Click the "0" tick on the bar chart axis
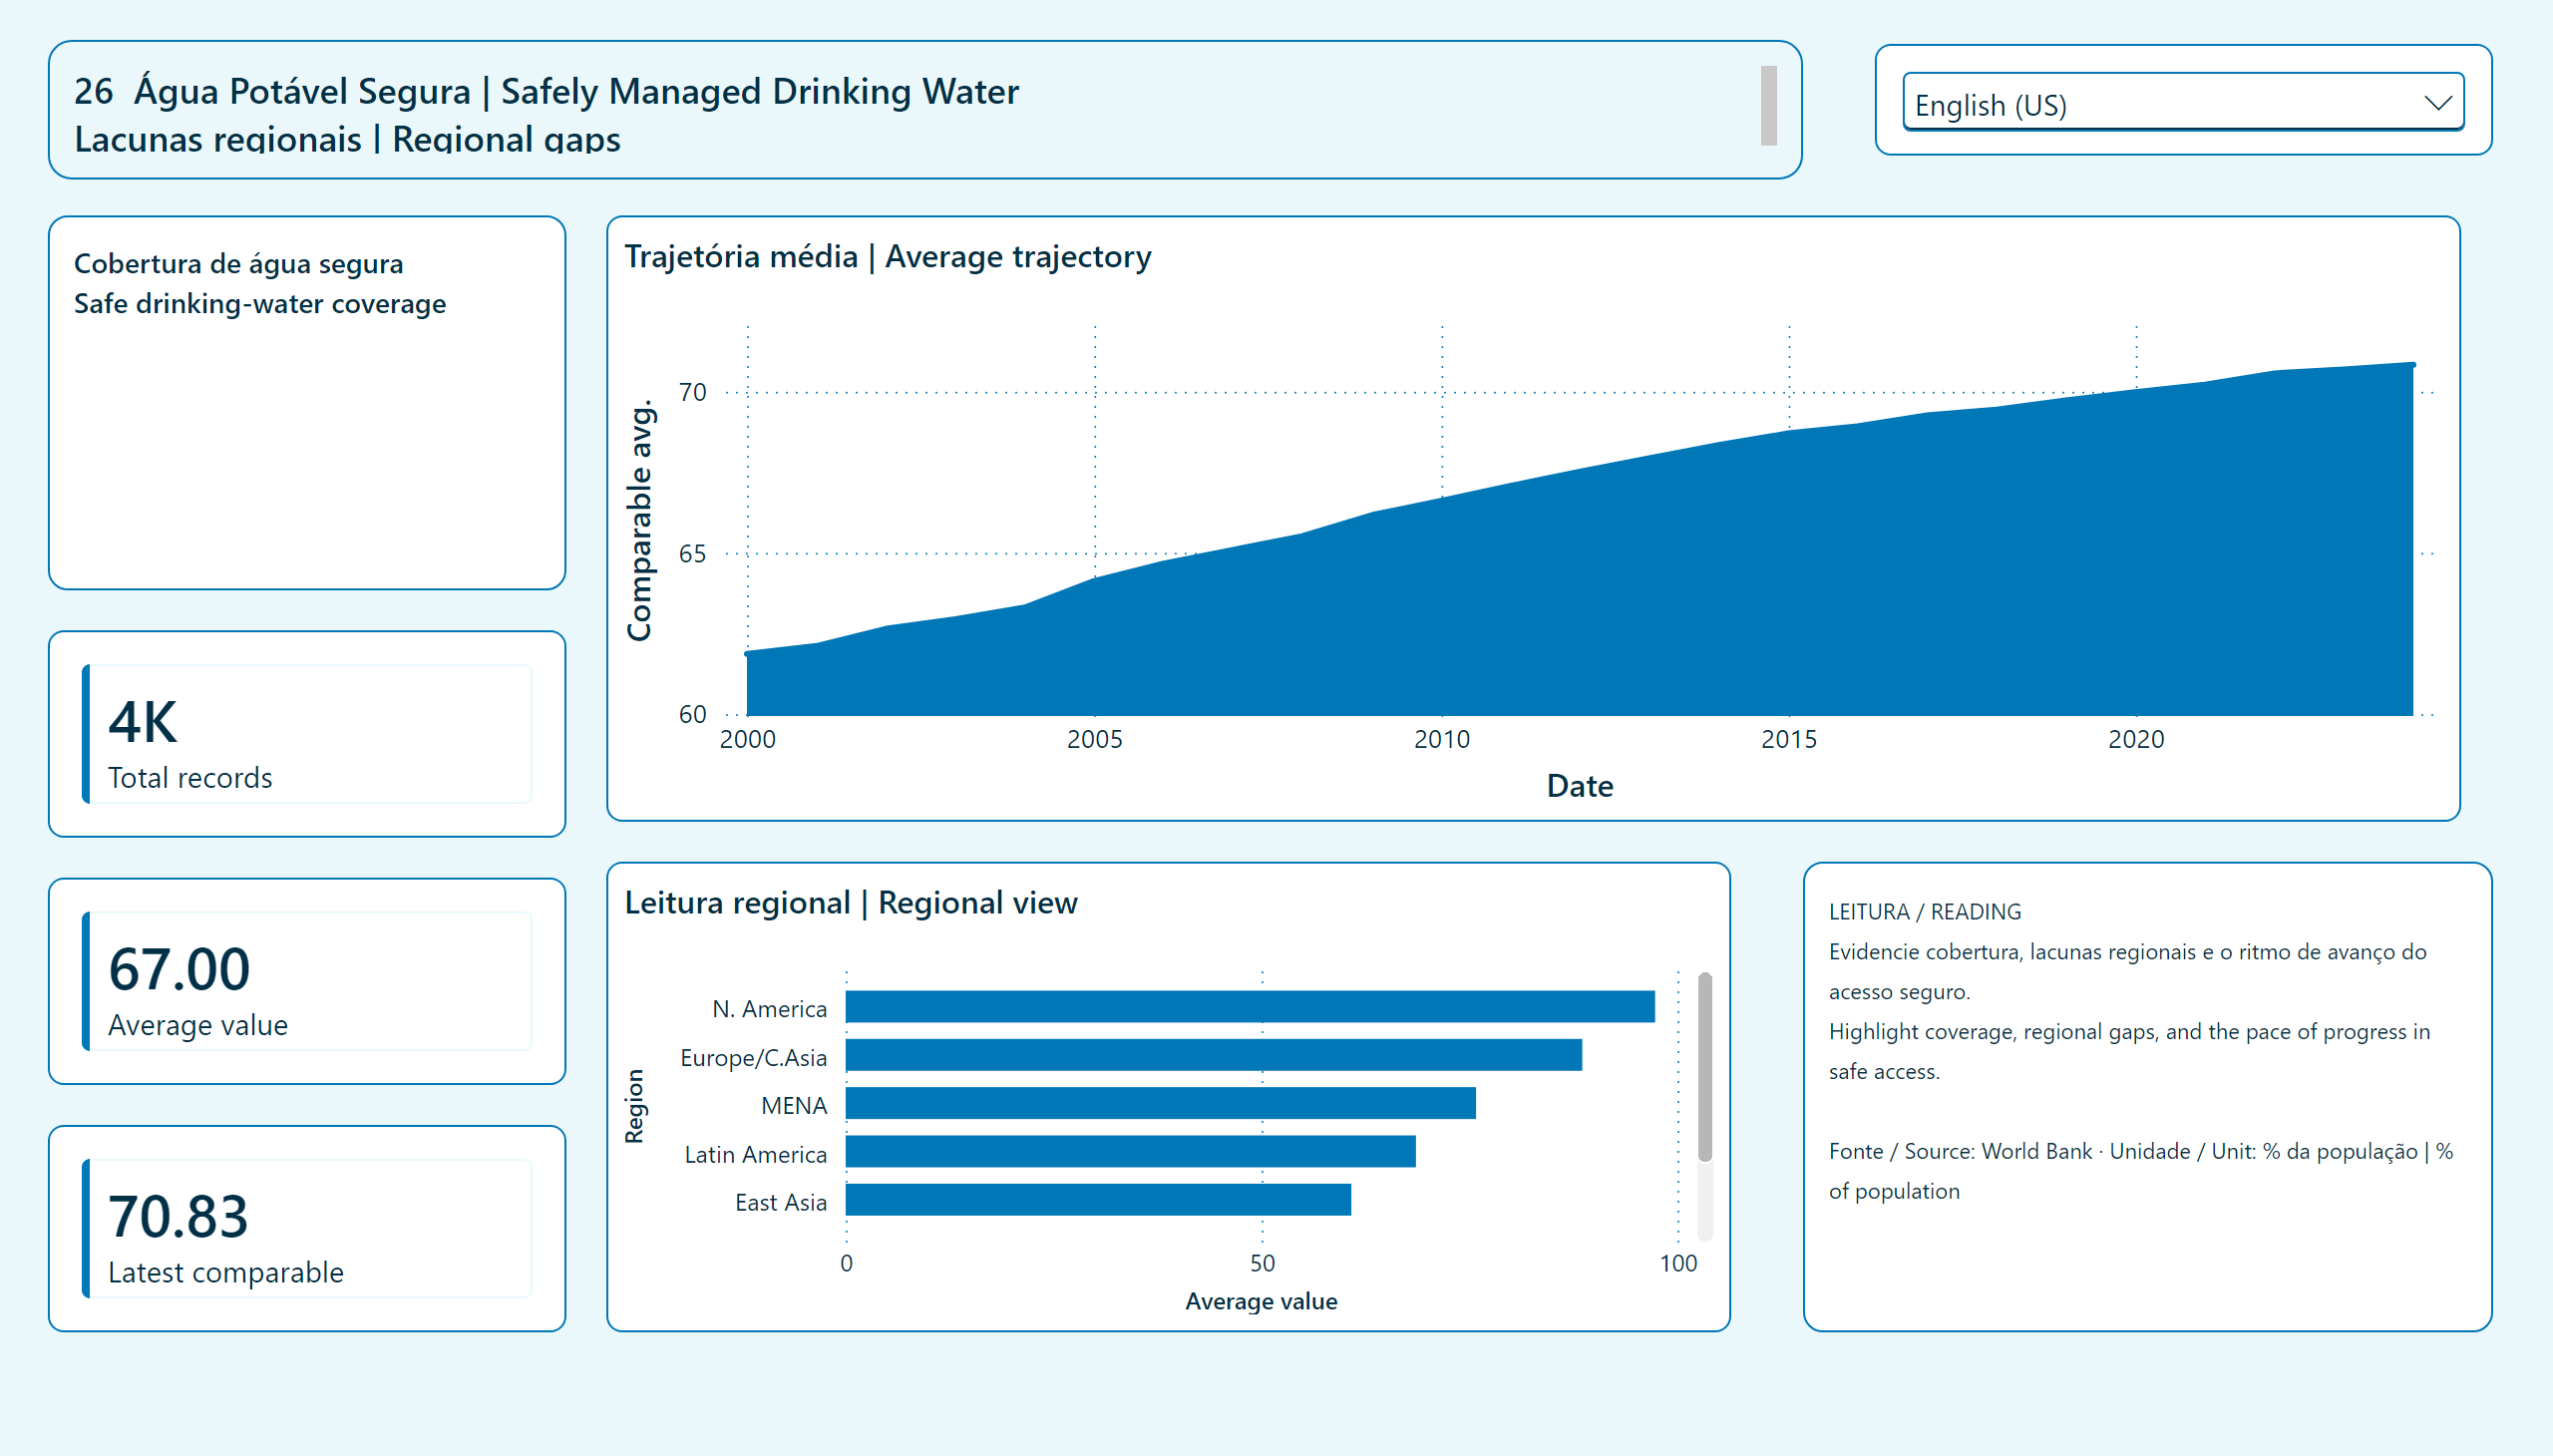Viewport: 2553px width, 1456px height. point(846,1264)
